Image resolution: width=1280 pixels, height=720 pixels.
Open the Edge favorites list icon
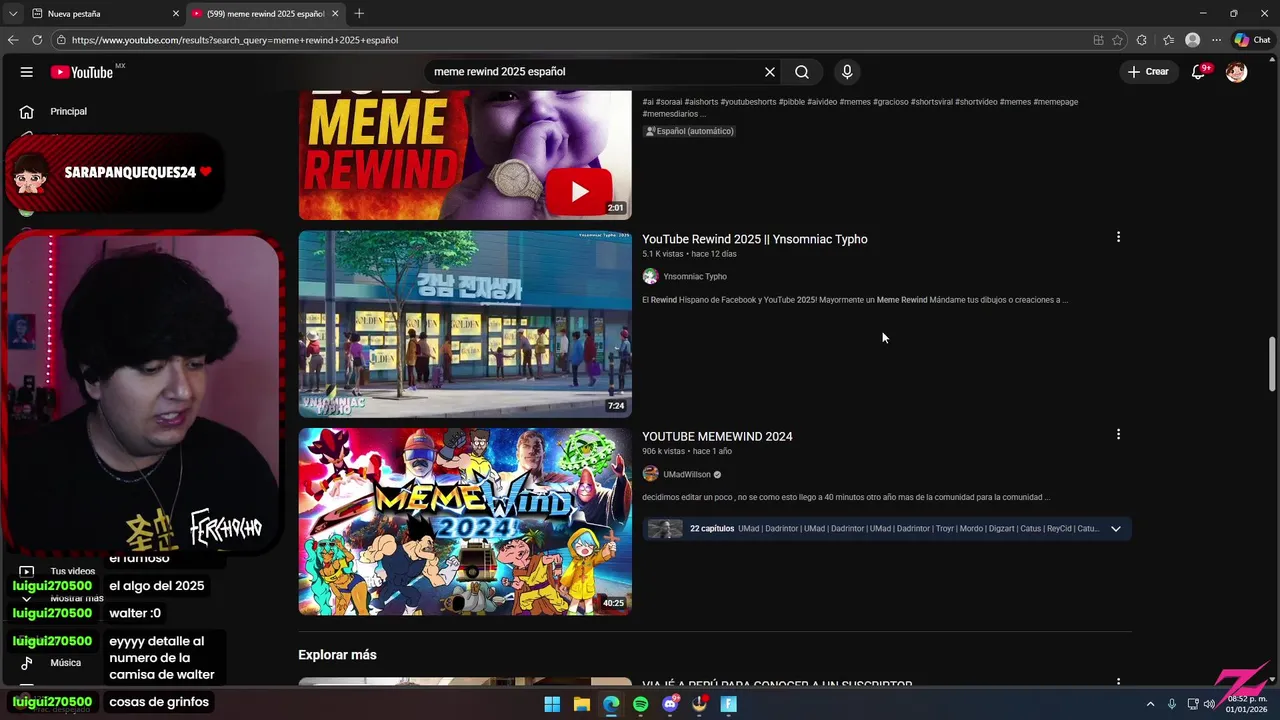click(x=1168, y=40)
